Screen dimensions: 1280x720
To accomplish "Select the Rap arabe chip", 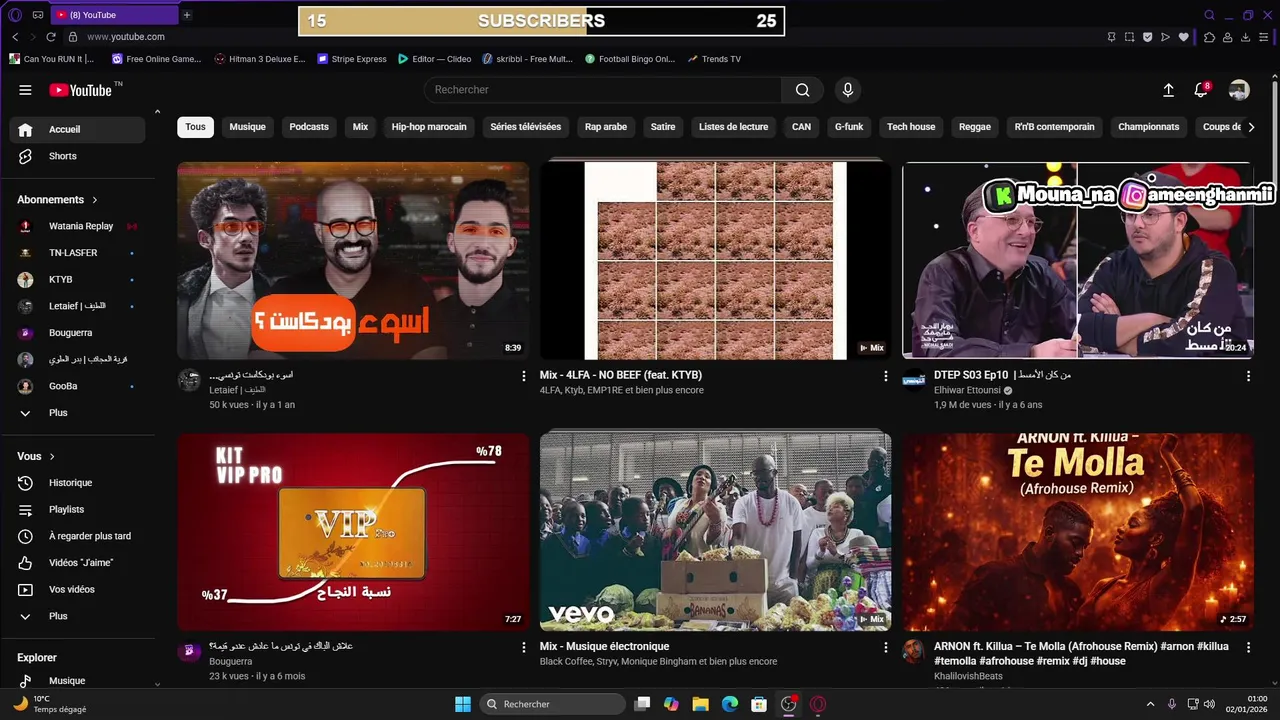I will [x=606, y=127].
